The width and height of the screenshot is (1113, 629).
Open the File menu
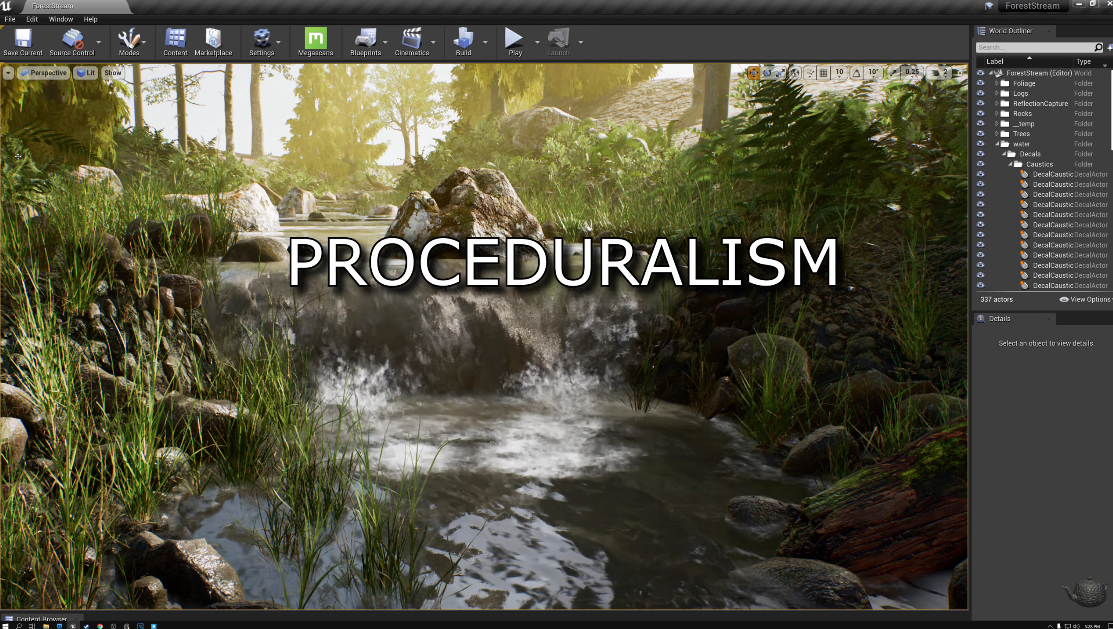[x=10, y=19]
